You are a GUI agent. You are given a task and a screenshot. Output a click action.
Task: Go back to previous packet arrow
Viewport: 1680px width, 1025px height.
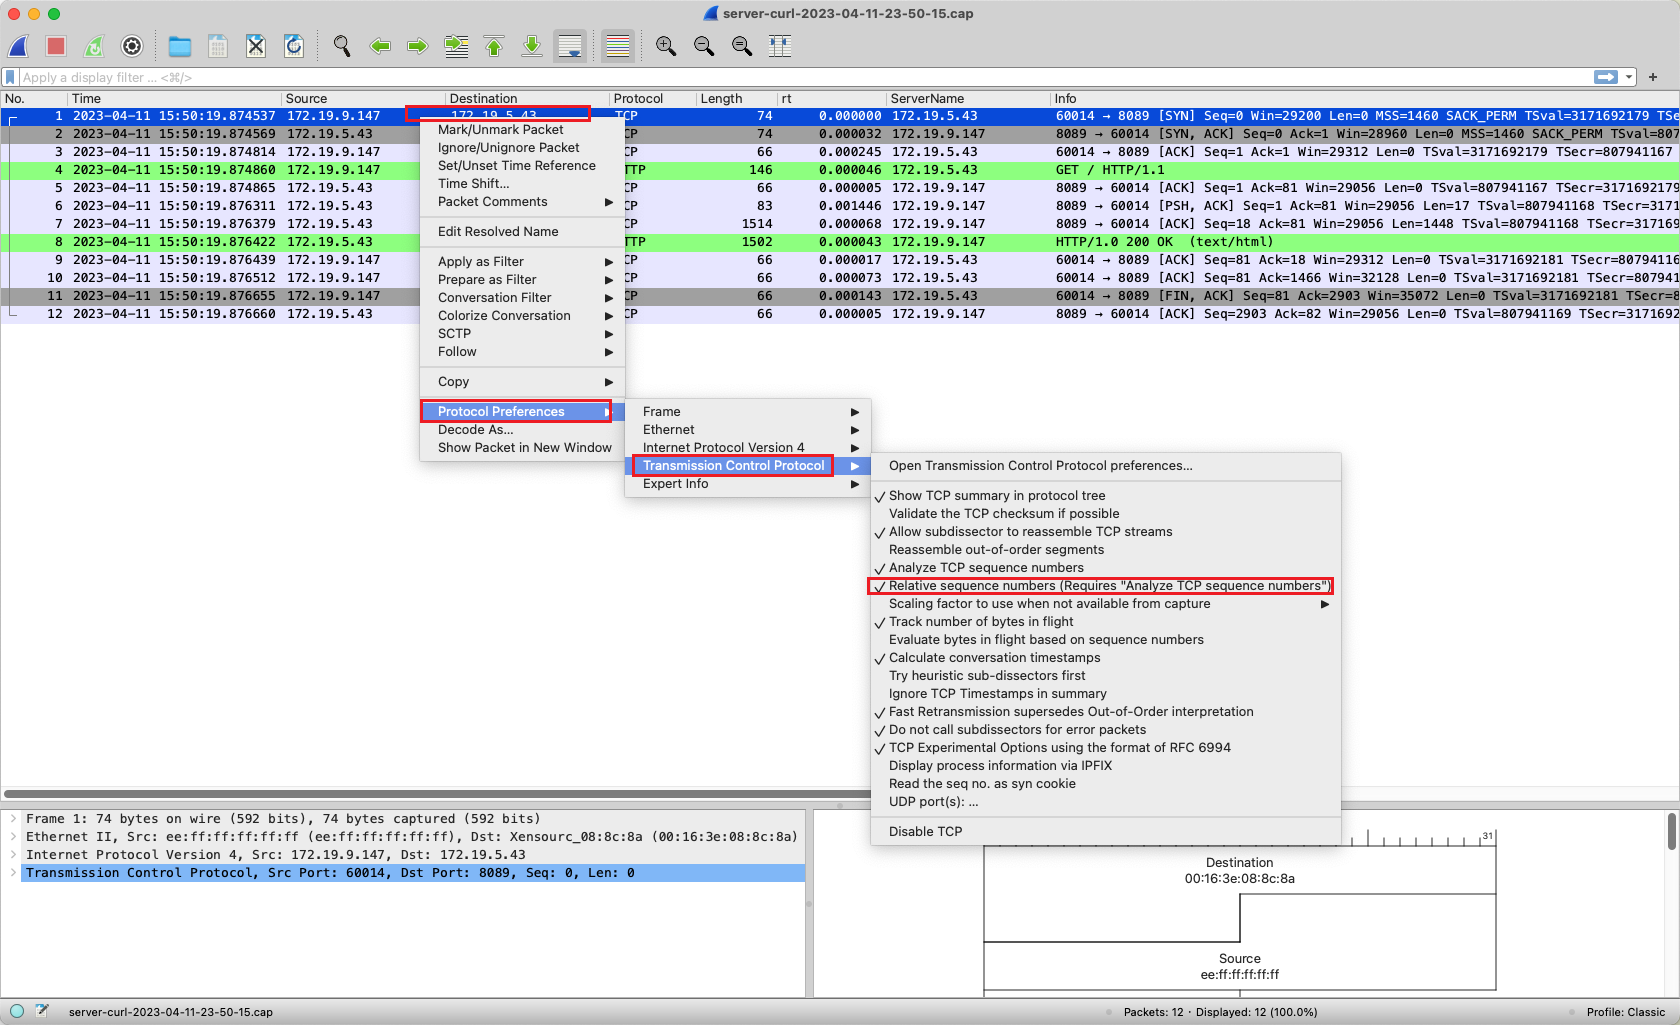click(x=380, y=46)
